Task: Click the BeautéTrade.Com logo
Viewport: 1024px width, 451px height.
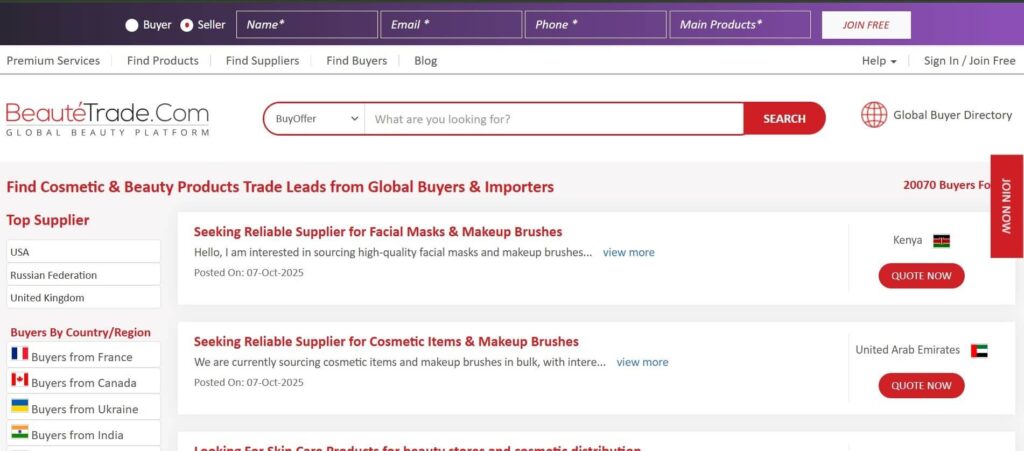Action: pos(108,118)
